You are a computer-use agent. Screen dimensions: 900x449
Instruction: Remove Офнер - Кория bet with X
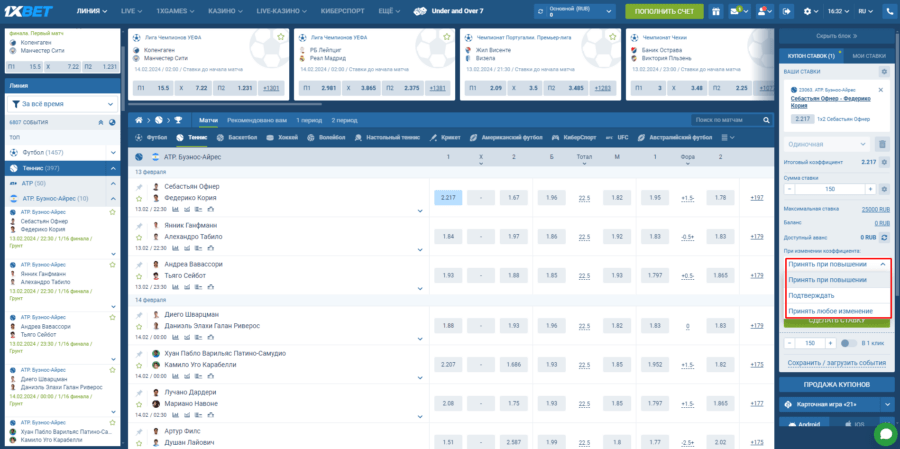tap(881, 88)
